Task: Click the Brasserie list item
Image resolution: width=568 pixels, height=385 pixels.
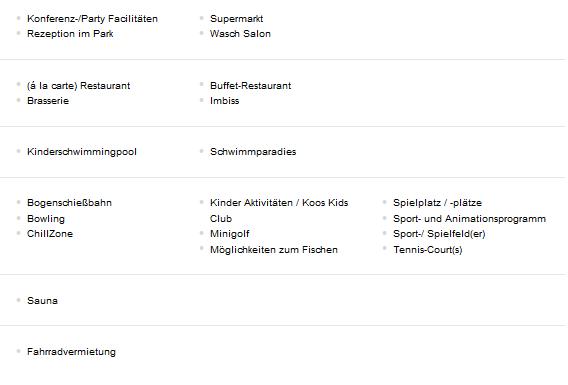Action: (48, 101)
